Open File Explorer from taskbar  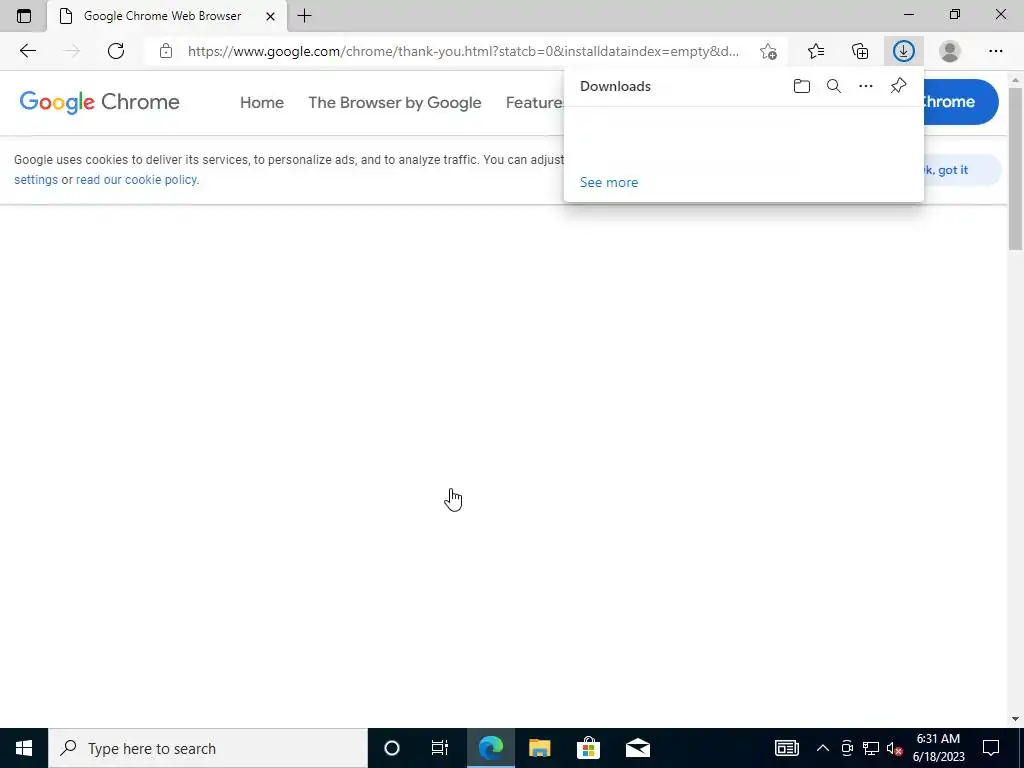tap(539, 748)
